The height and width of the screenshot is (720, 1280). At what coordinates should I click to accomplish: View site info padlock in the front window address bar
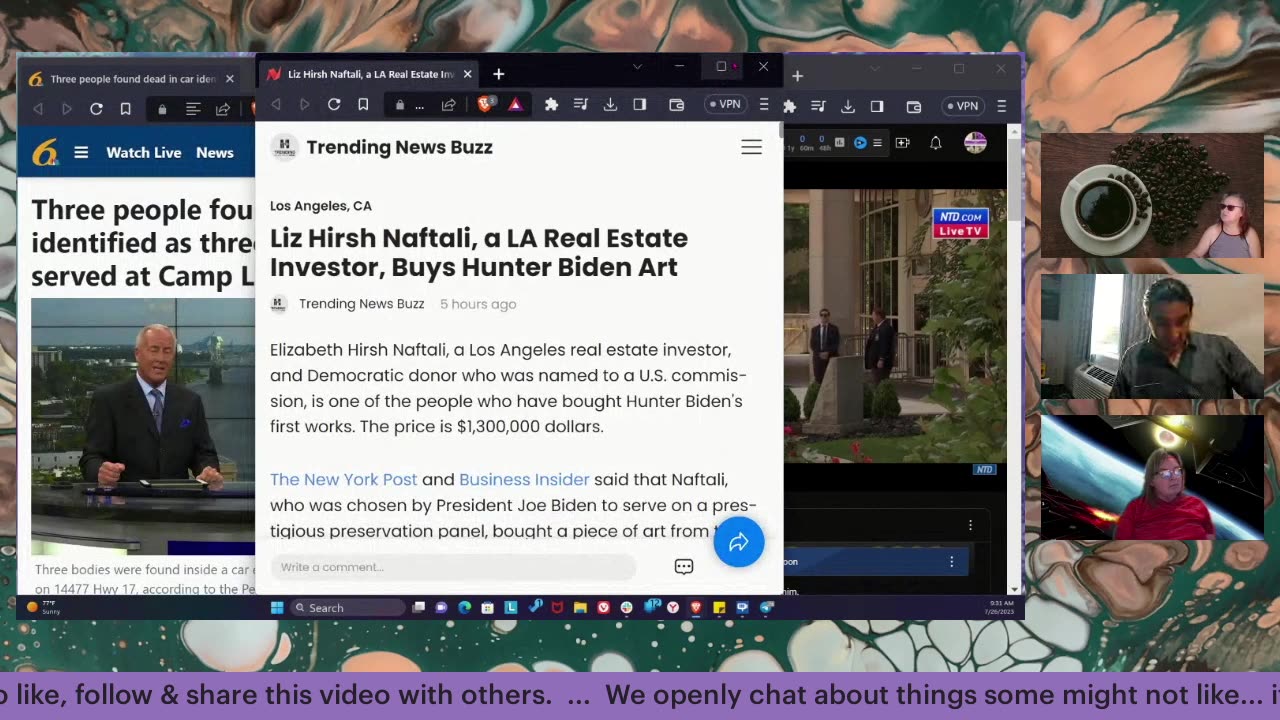(x=400, y=105)
